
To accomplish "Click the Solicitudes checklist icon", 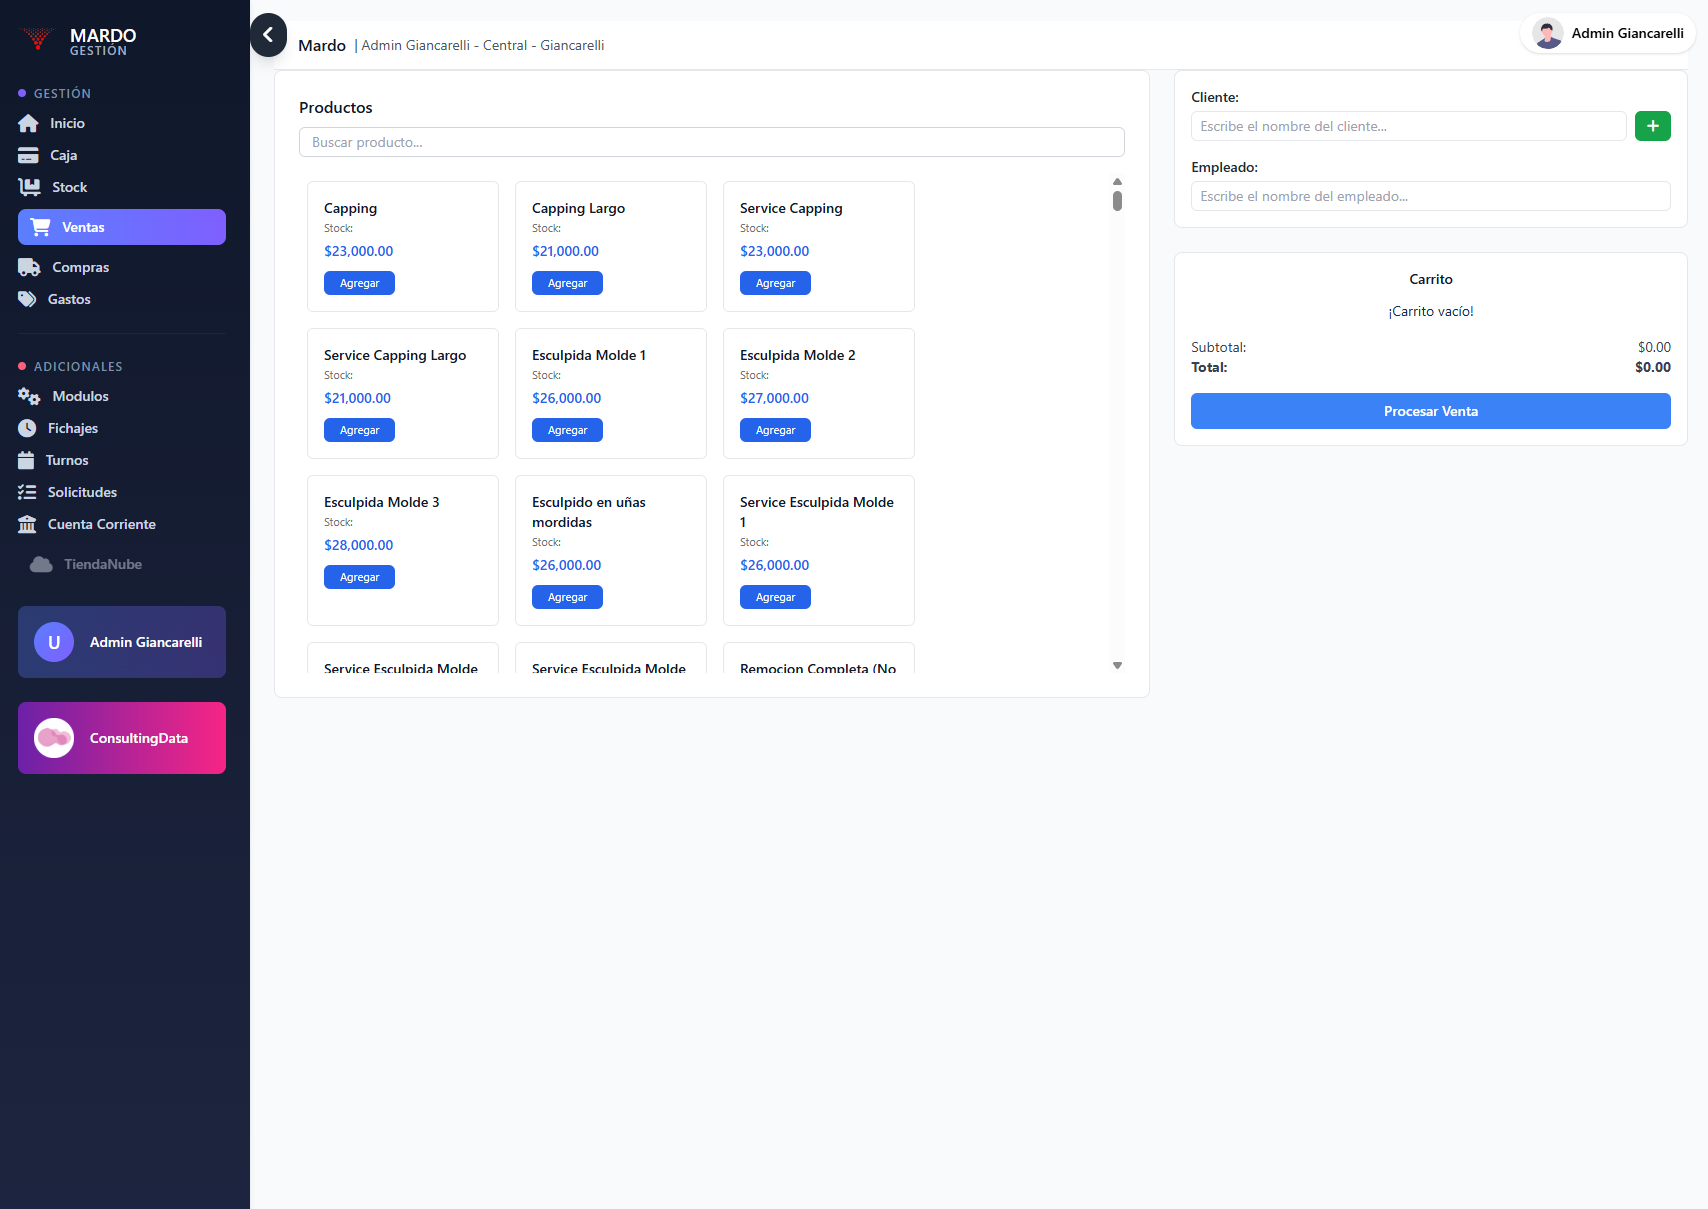I will 27,492.
